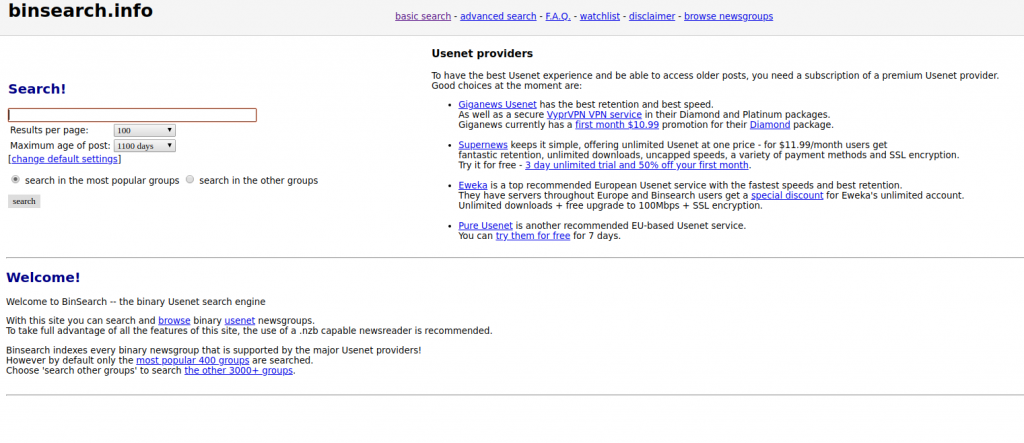
Task: Click browse newsgroups in header
Action: point(728,16)
